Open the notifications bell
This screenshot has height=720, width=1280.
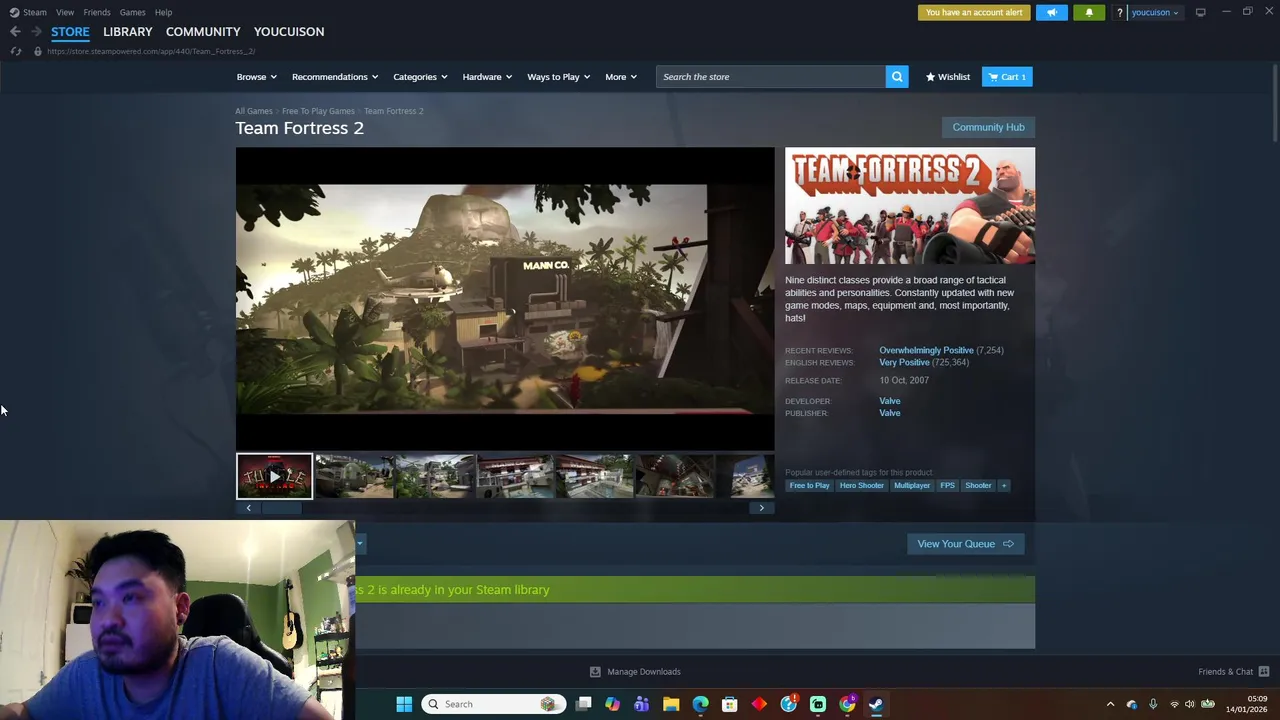coord(1089,12)
